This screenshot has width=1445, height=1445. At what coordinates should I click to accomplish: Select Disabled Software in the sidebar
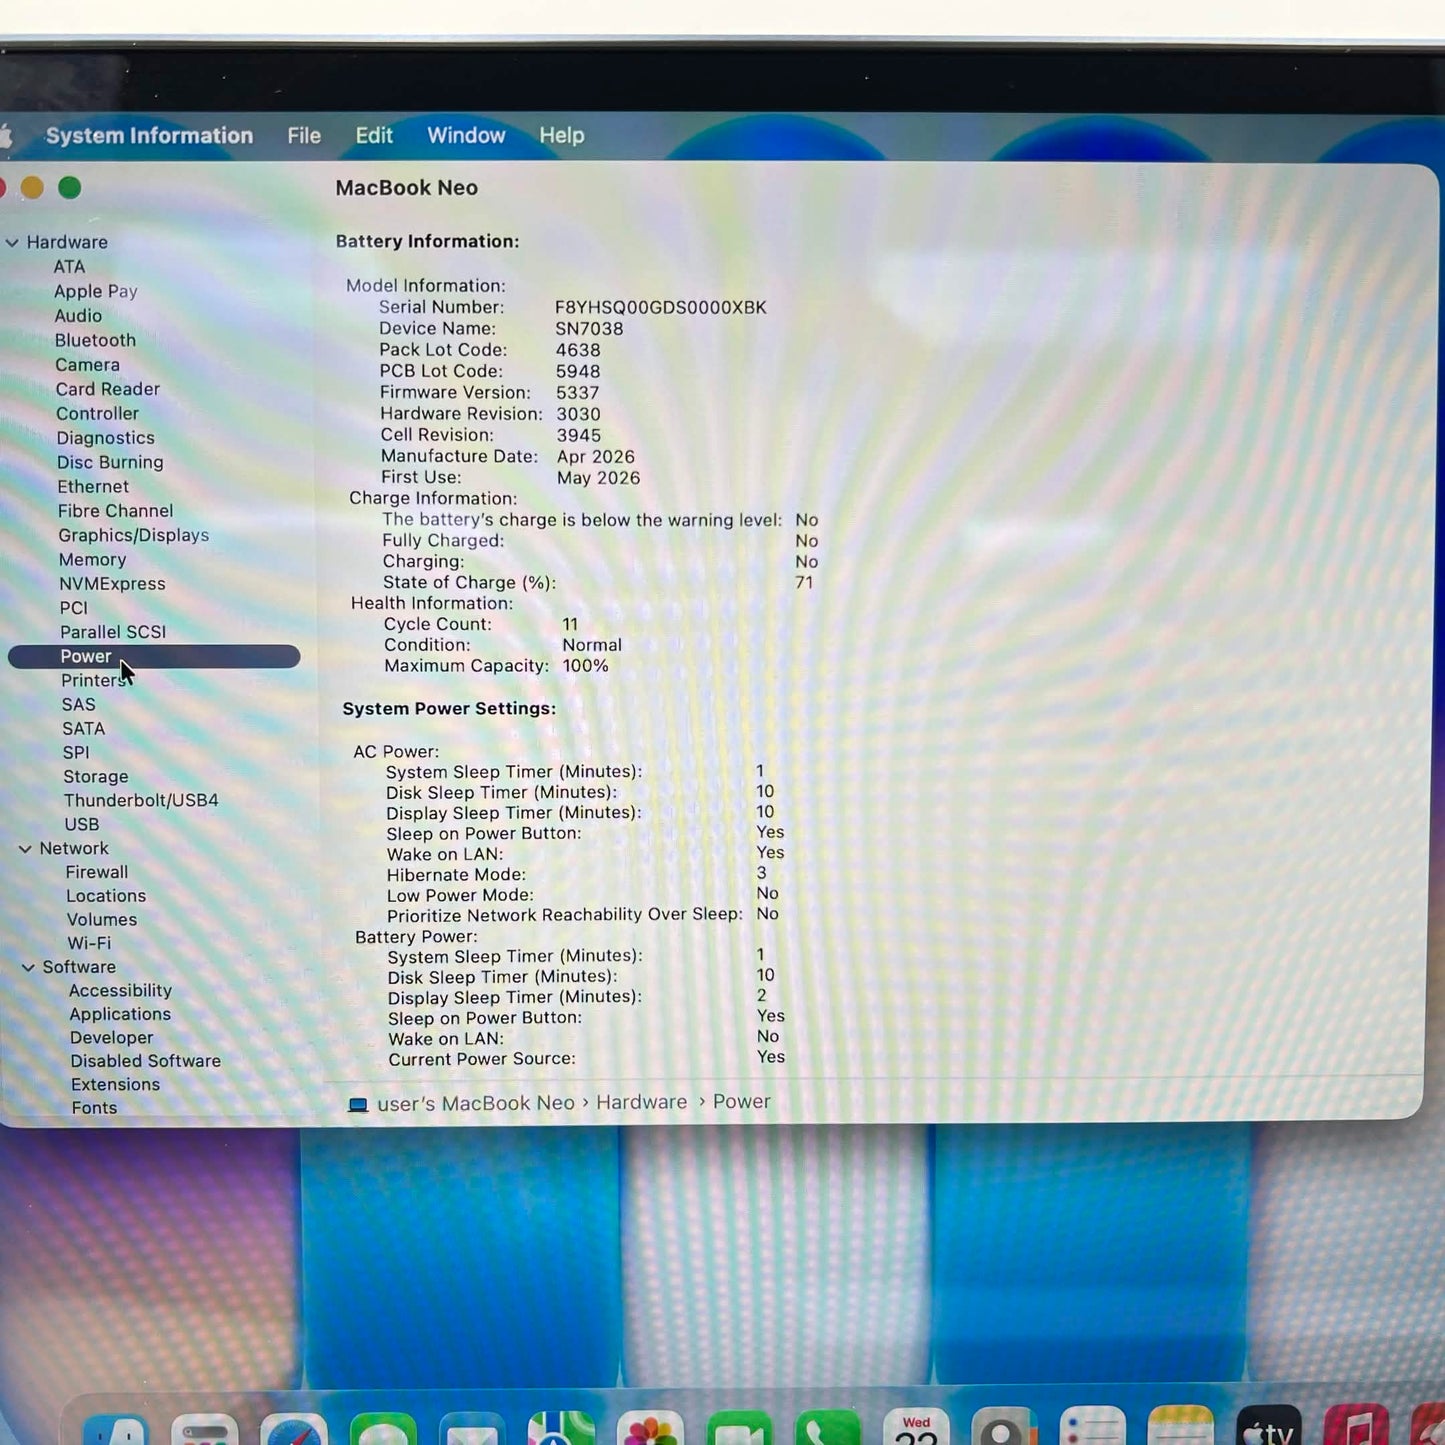click(146, 1062)
